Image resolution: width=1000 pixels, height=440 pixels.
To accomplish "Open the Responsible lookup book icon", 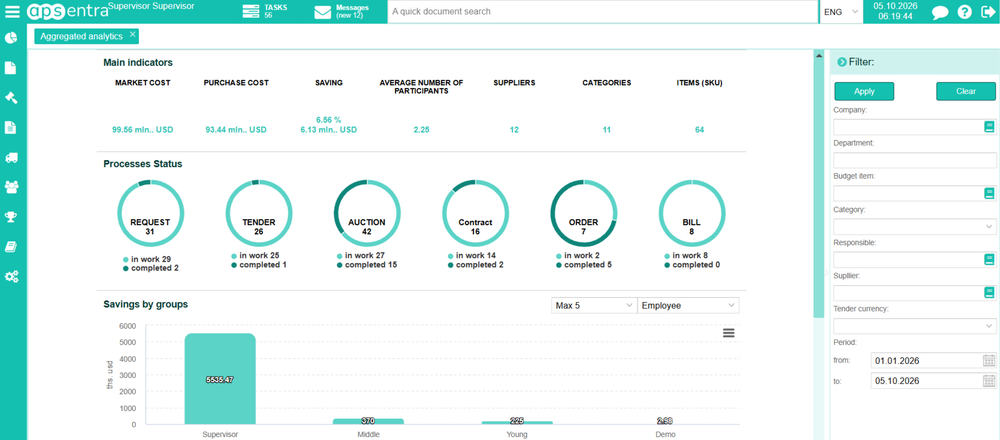I will (x=989, y=260).
